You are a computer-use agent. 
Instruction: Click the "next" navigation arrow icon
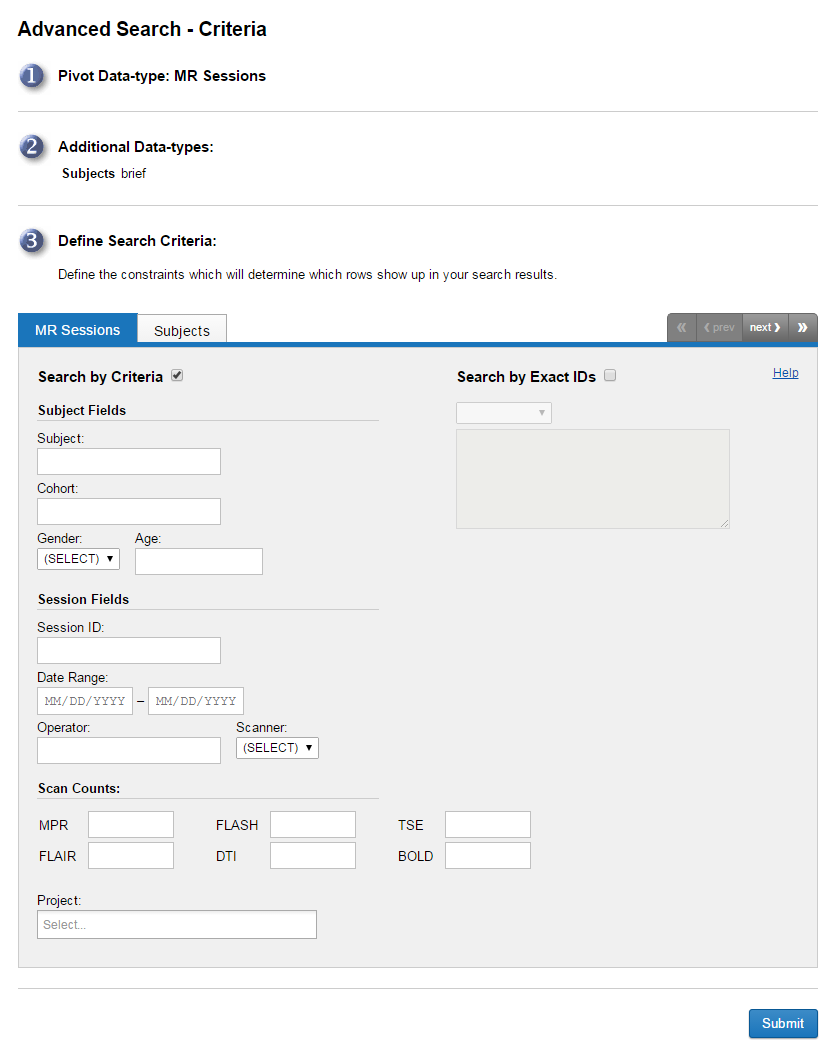coord(762,327)
